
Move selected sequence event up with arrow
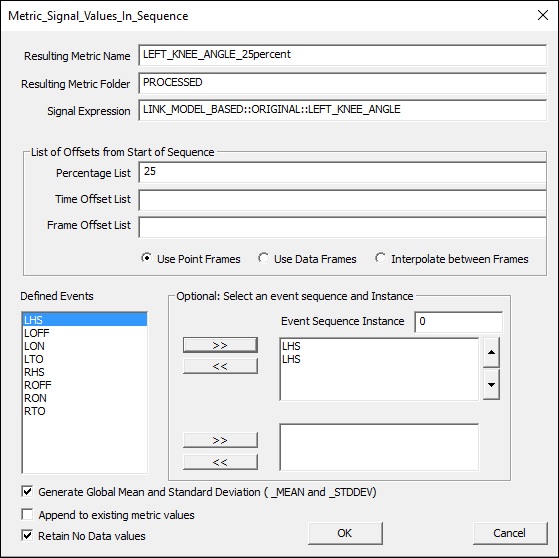coord(491,352)
